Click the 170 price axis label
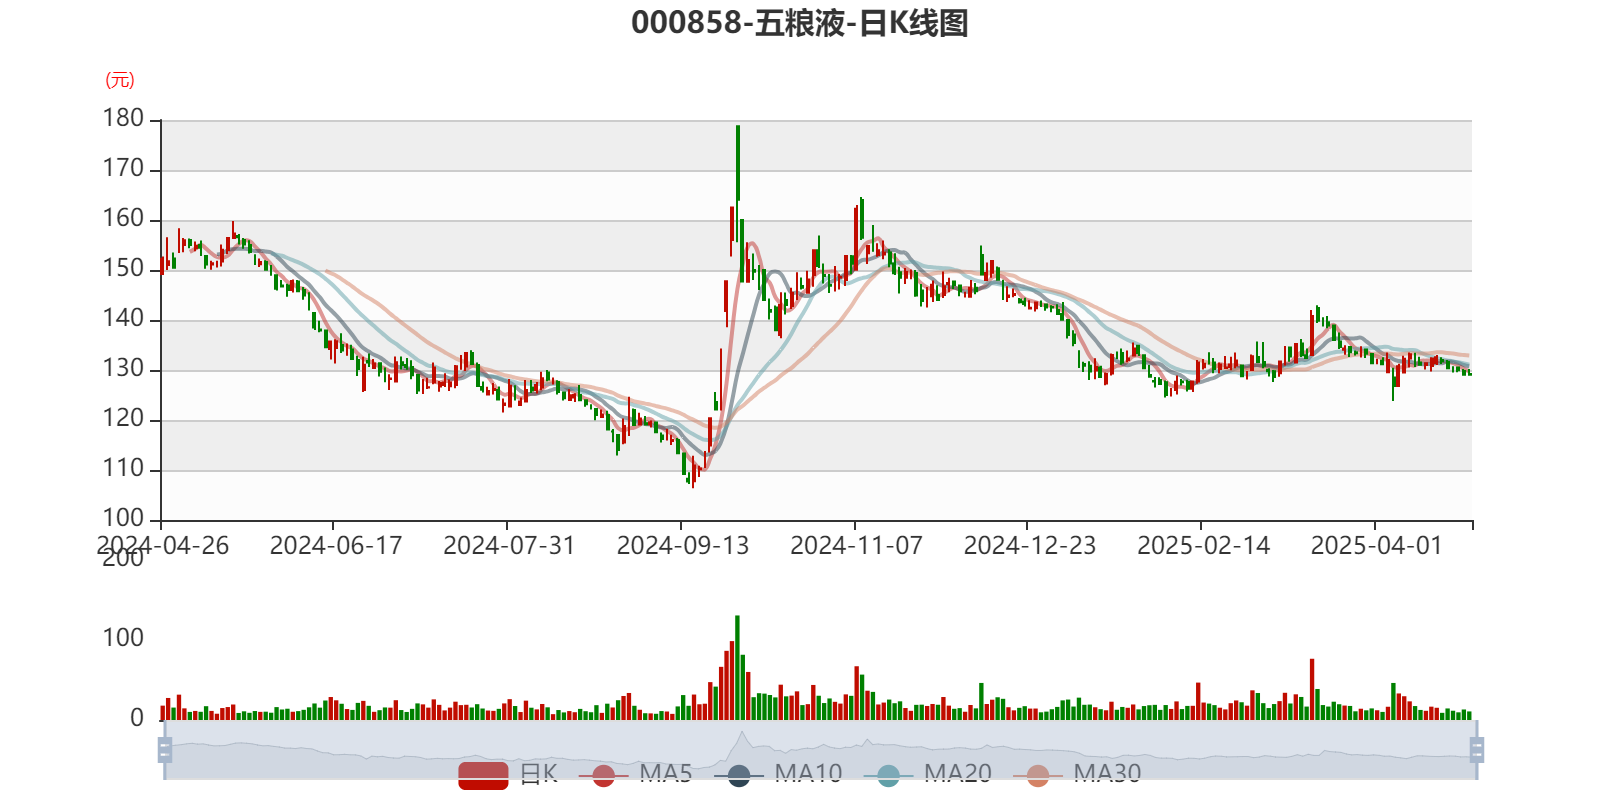This screenshot has height=800, width=1600. [x=123, y=169]
